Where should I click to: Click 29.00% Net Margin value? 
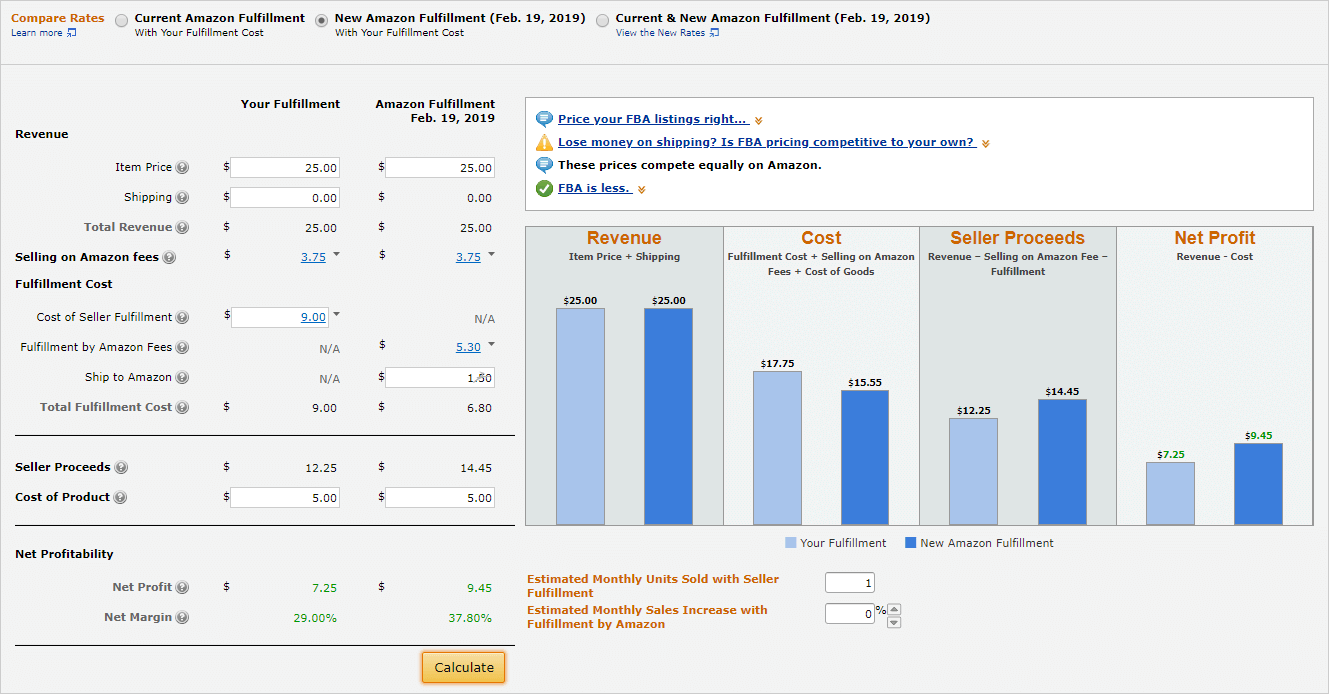pyautogui.click(x=315, y=618)
